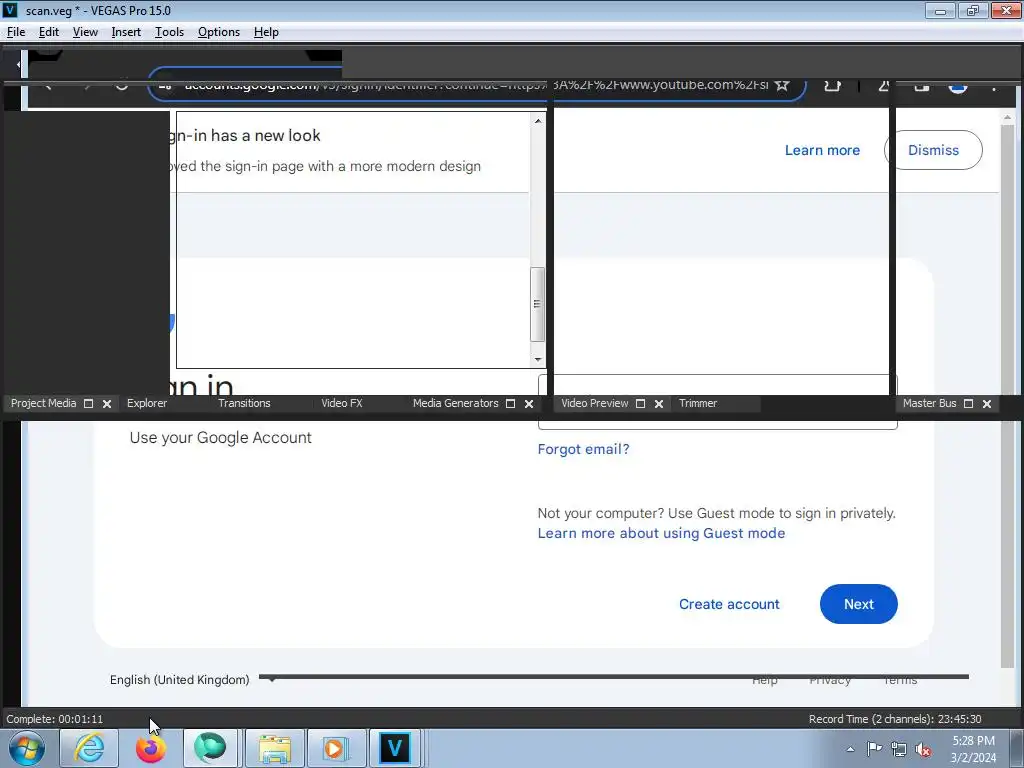Open the View menu
This screenshot has width=1024, height=768.
[85, 32]
